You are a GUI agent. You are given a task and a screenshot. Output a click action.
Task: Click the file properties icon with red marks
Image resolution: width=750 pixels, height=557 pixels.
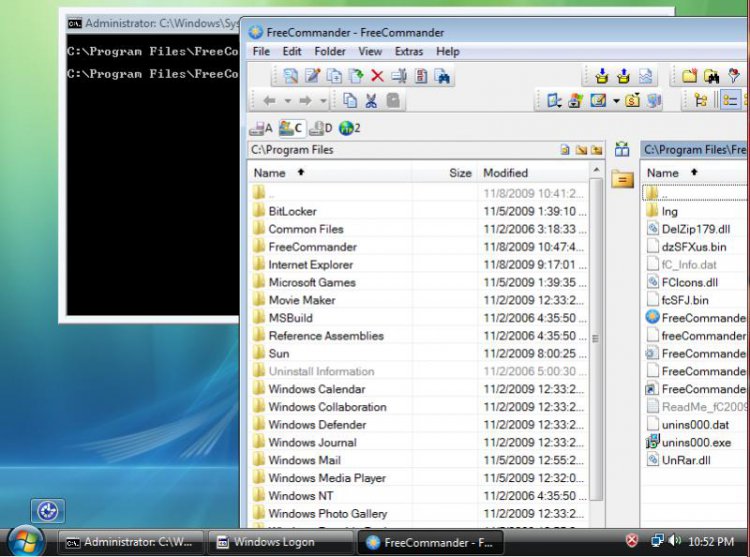[421, 76]
